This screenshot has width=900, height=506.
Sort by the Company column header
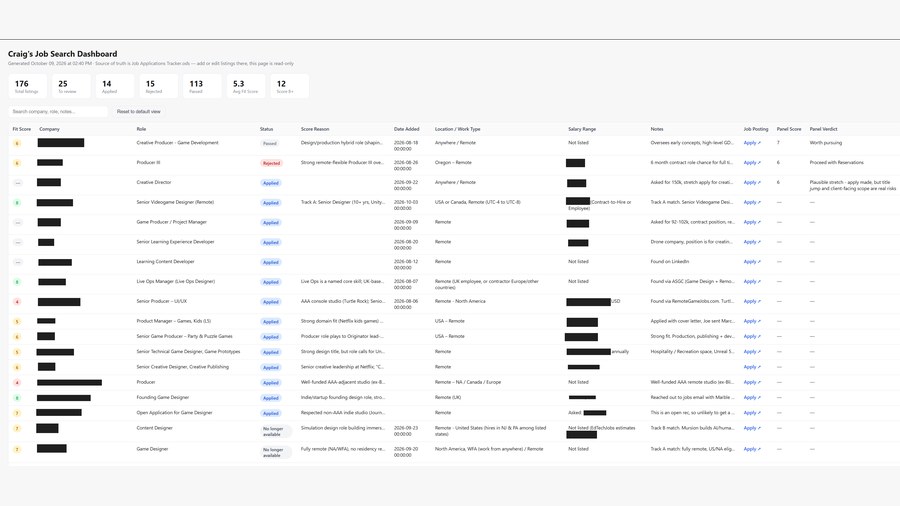[x=49, y=129]
